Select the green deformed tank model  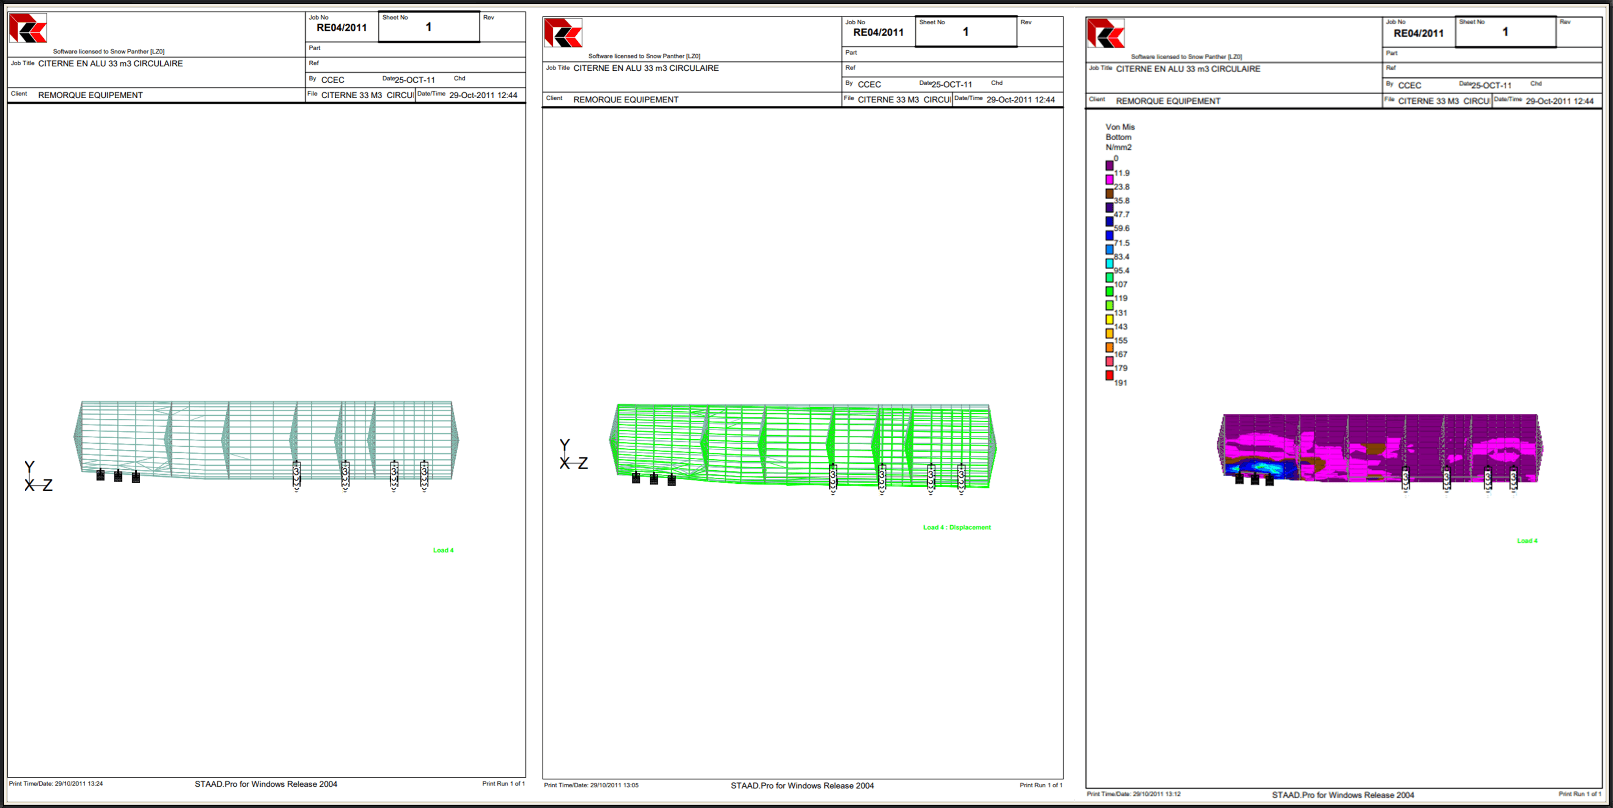coord(803,446)
